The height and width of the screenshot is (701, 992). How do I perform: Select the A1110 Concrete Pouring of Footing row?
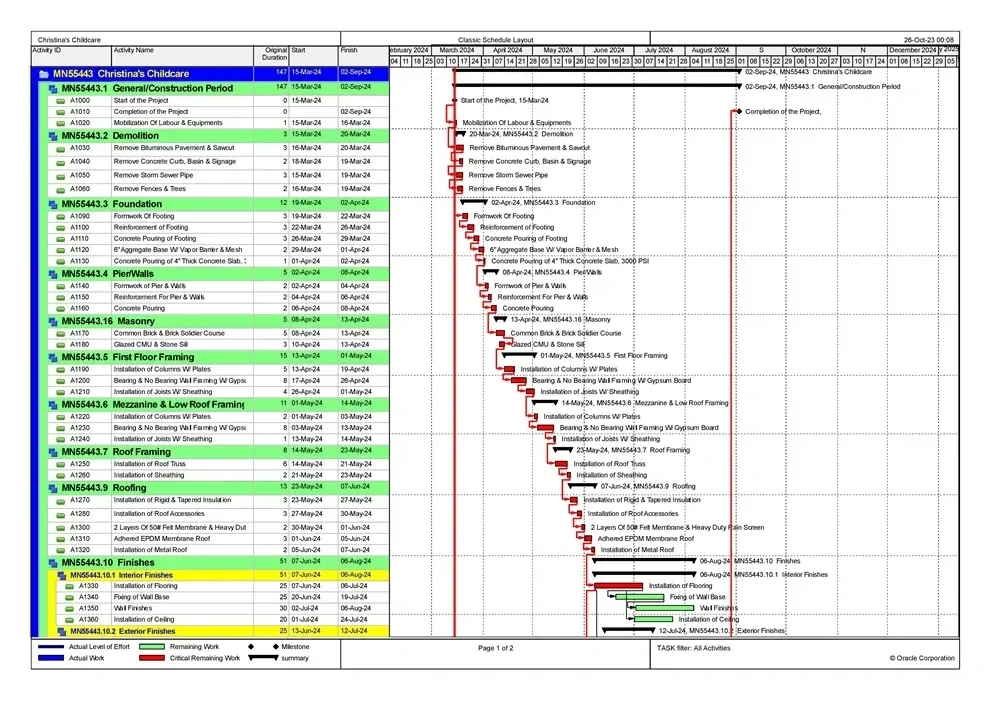pyautogui.click(x=219, y=239)
